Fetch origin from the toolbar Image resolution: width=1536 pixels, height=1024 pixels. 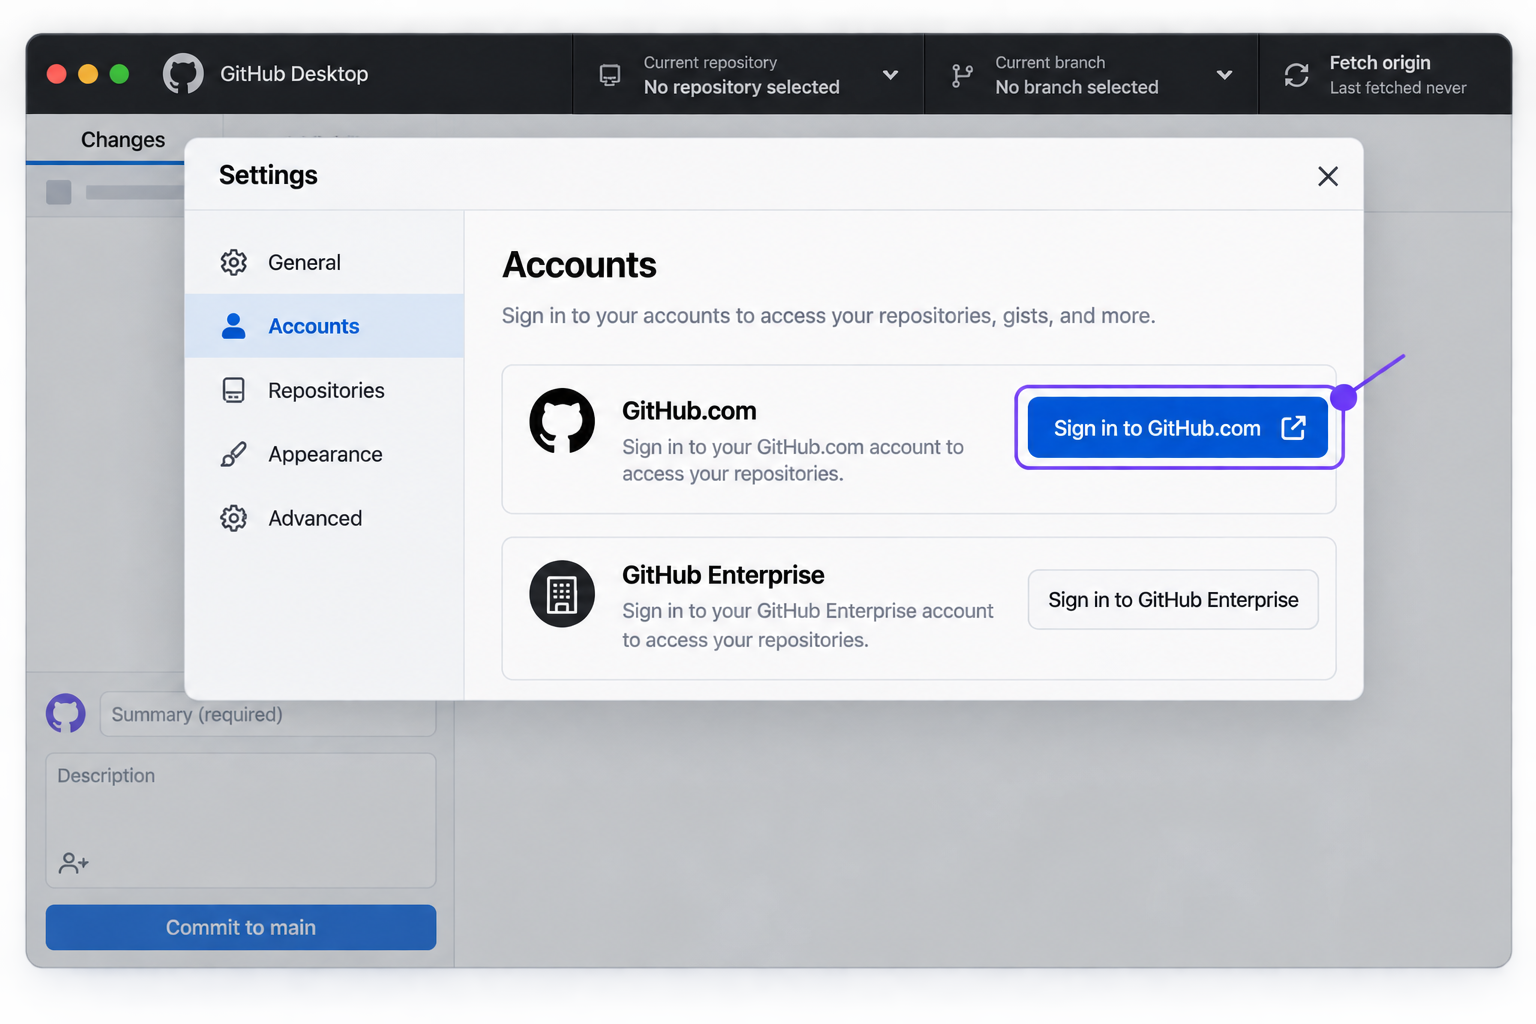1385,75
